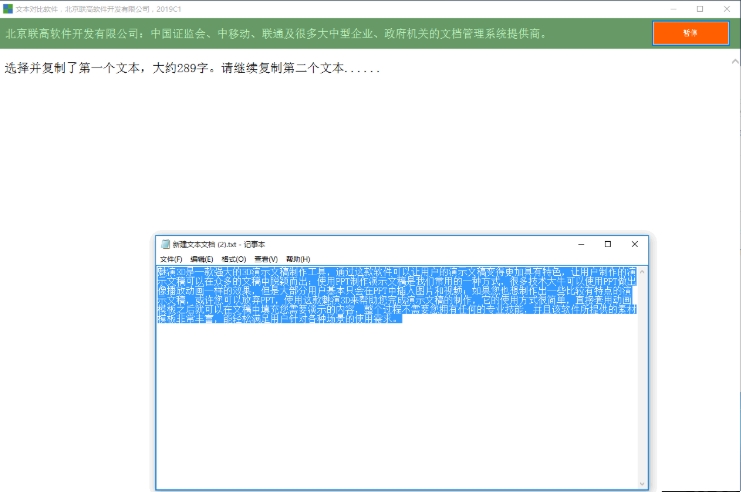Open the 编辑(E) menu in Notepad

tap(203, 259)
